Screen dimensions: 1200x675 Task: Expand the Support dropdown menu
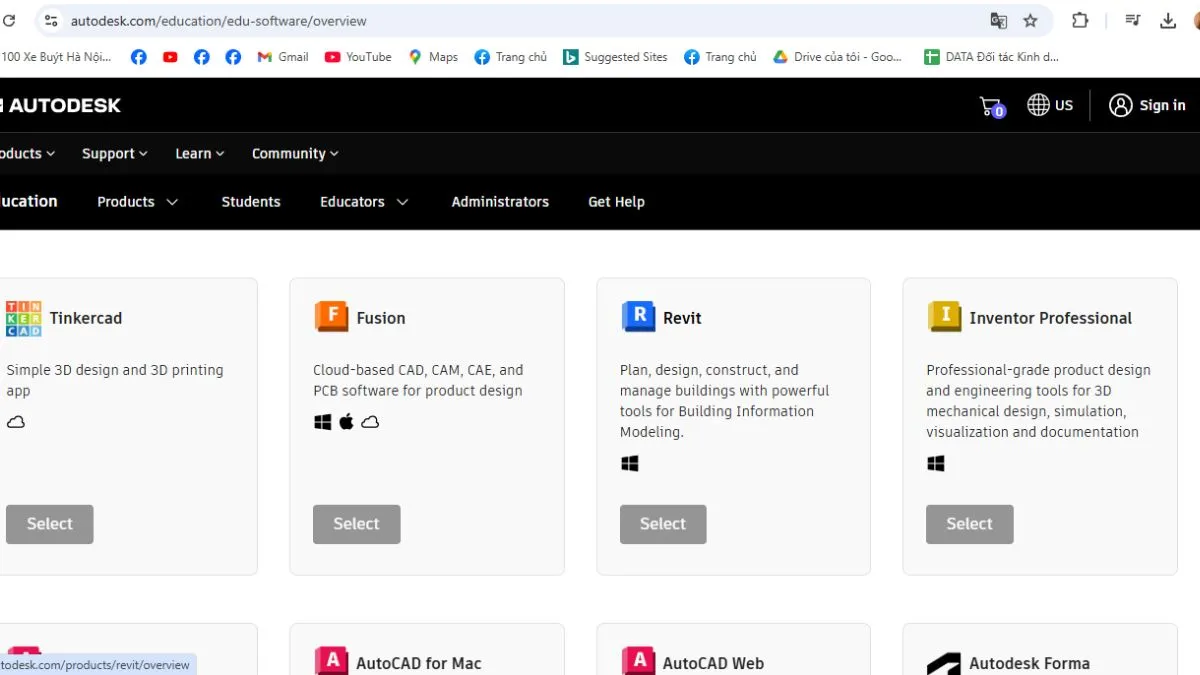tap(114, 154)
